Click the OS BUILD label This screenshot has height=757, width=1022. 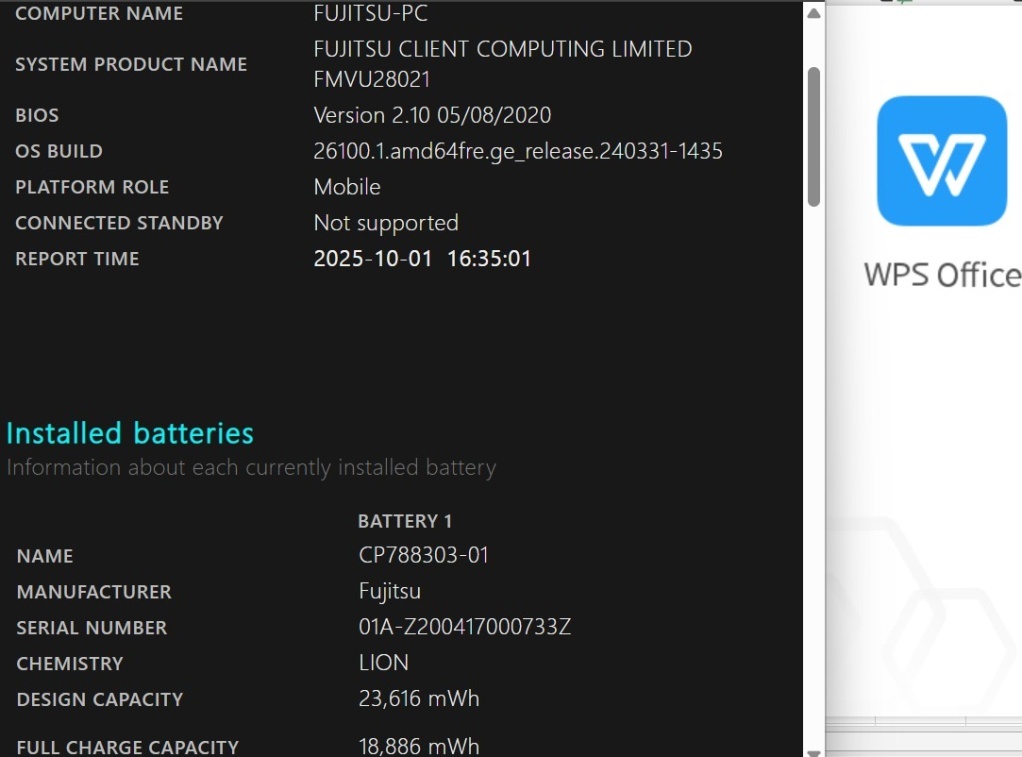59,151
